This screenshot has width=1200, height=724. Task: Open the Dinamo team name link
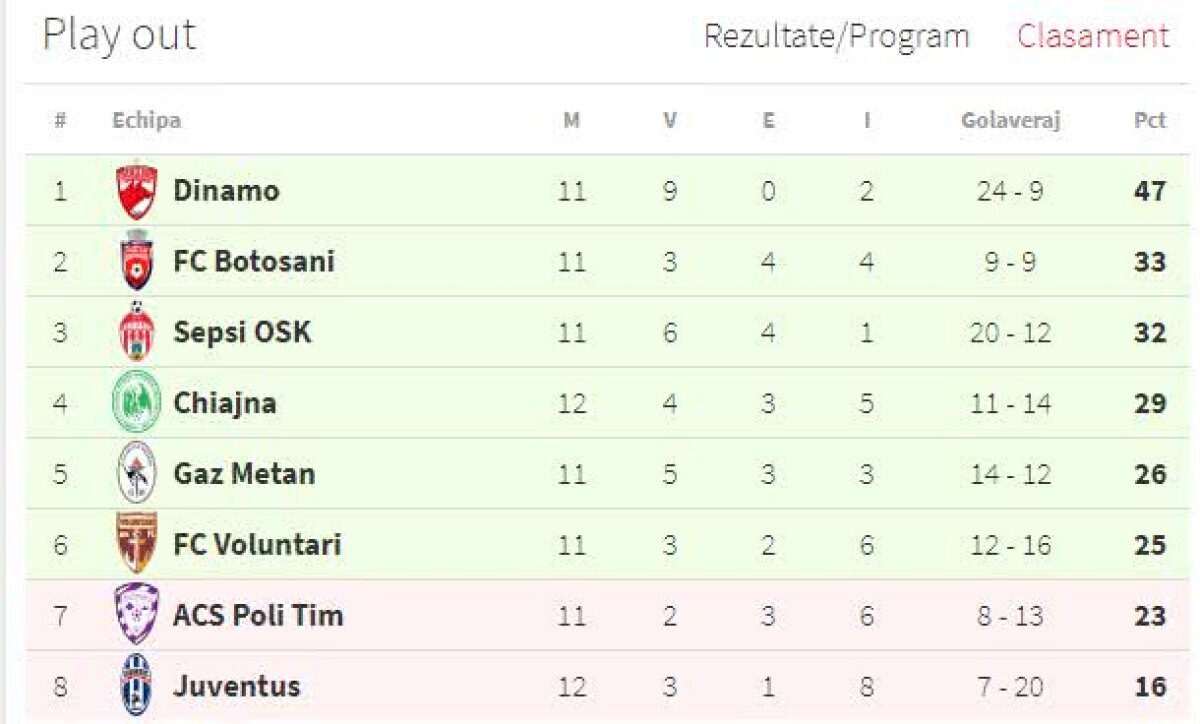click(x=226, y=190)
